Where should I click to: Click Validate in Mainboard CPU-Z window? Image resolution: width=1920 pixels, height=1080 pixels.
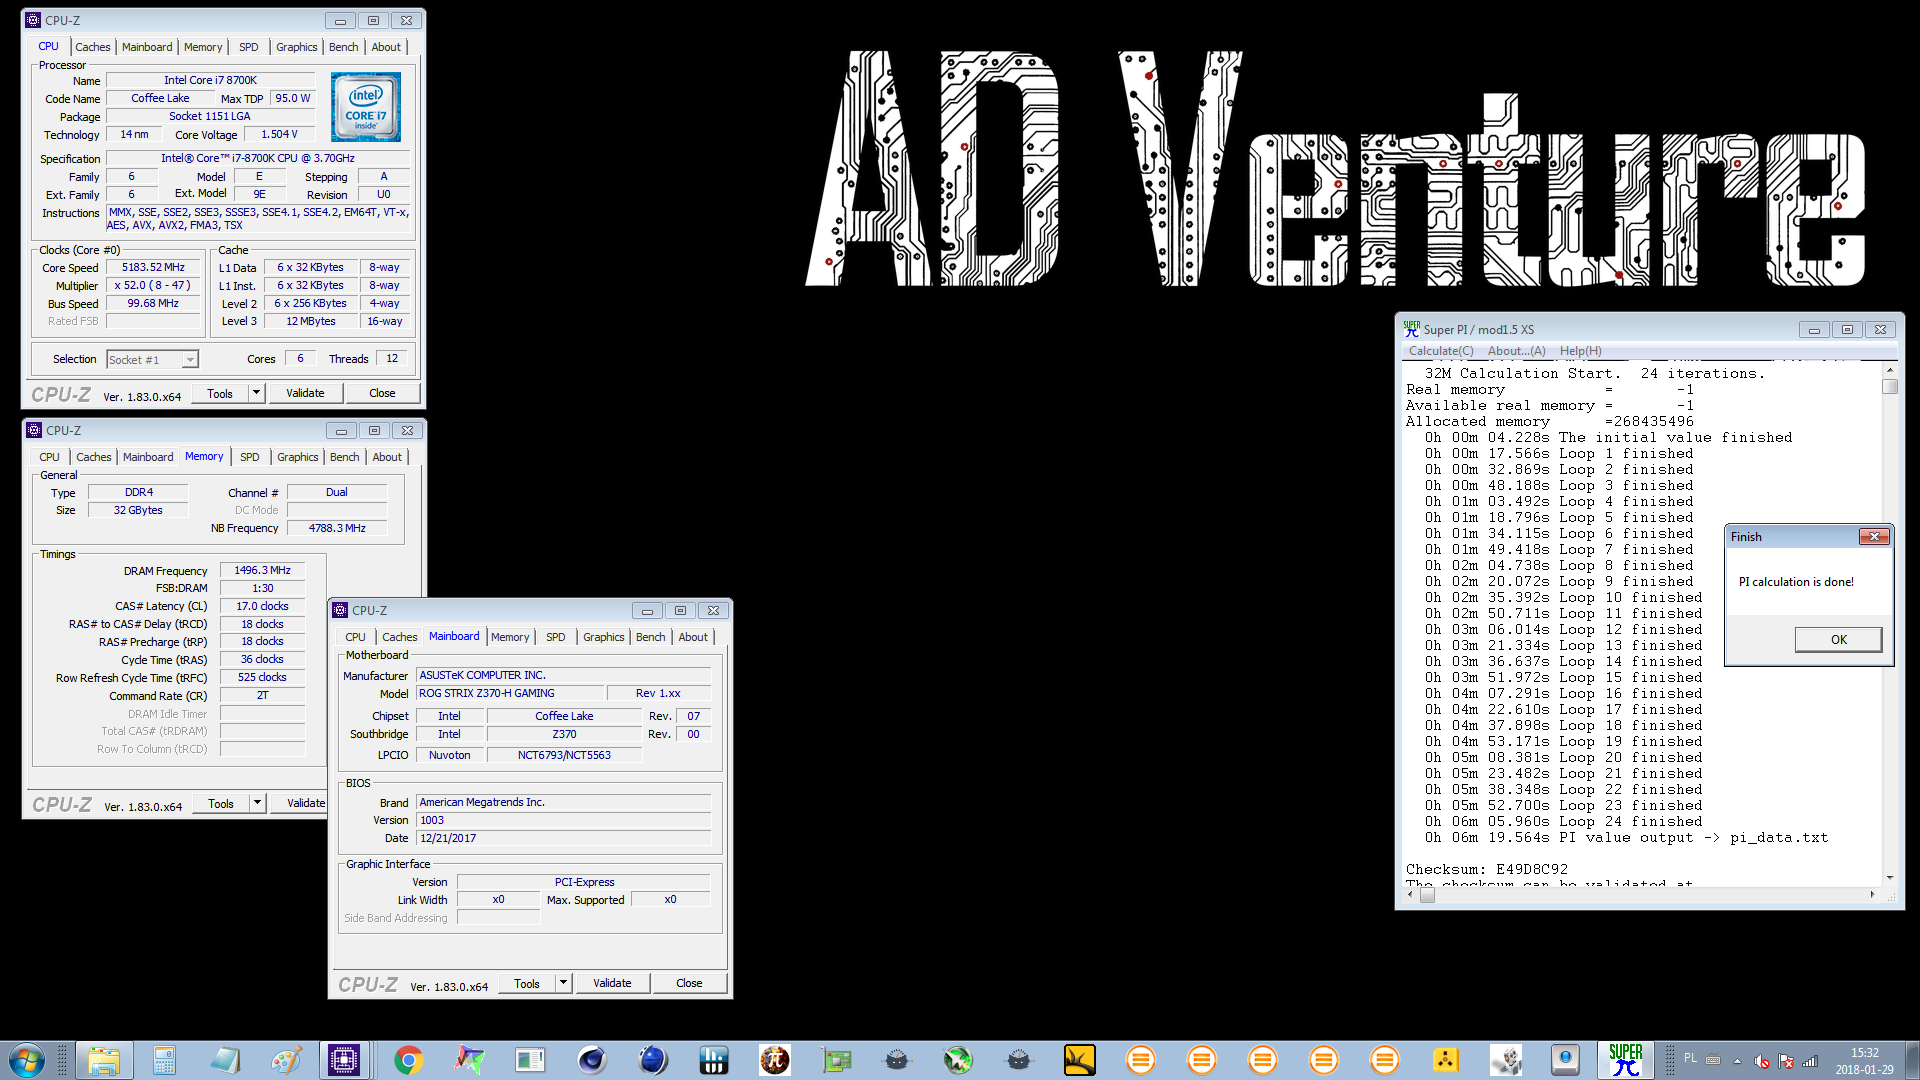pyautogui.click(x=612, y=983)
